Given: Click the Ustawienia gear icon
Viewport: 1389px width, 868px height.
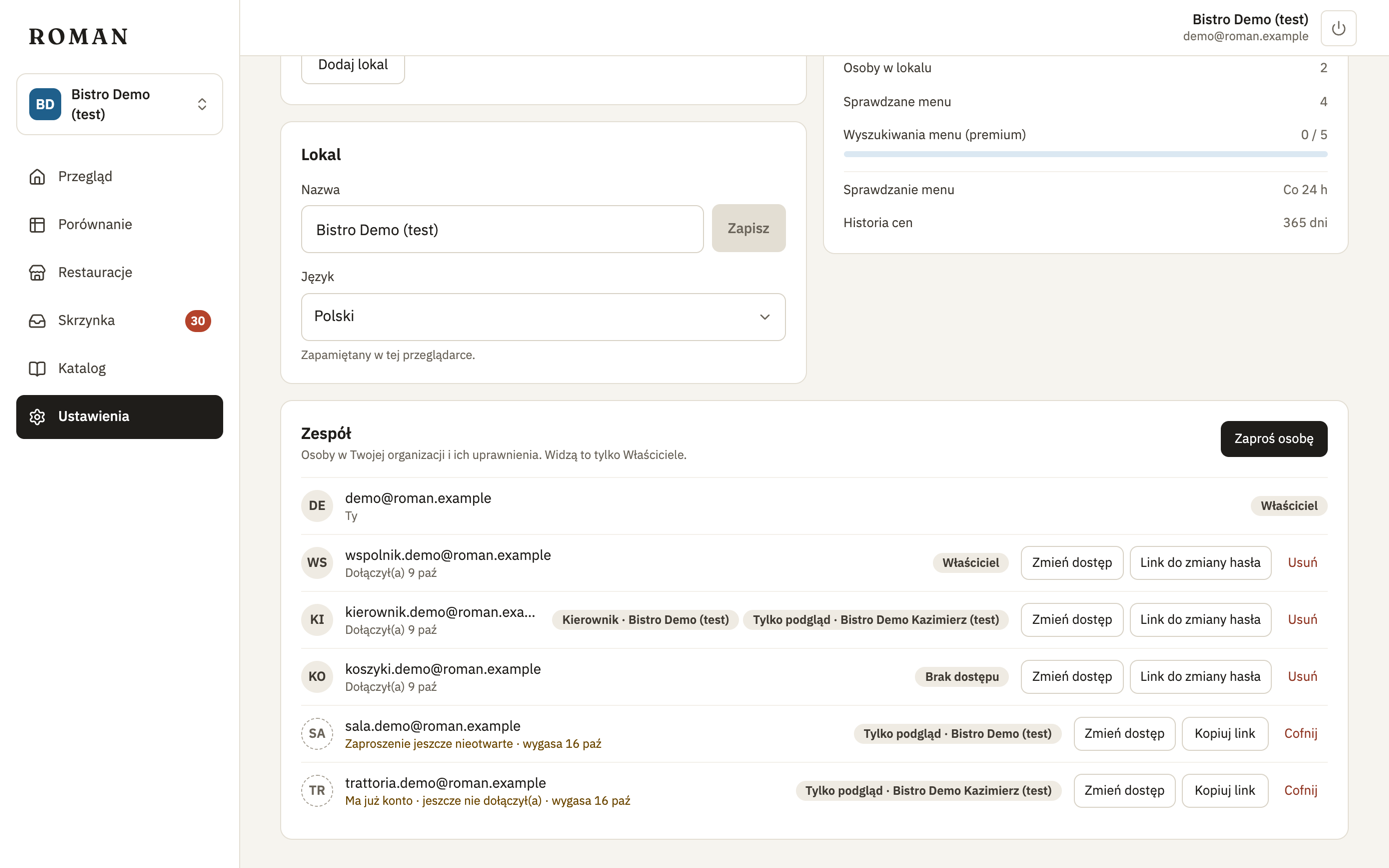Looking at the screenshot, I should click(37, 417).
